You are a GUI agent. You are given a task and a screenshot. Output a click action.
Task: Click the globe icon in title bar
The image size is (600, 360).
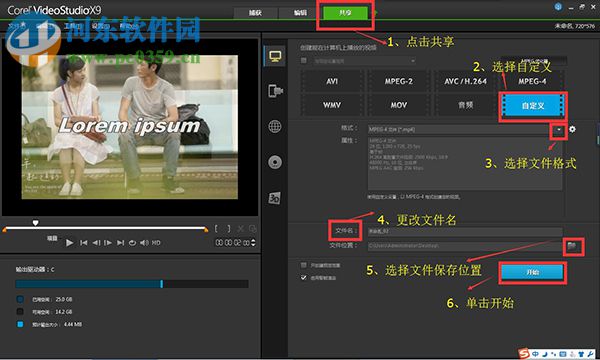coord(558,7)
